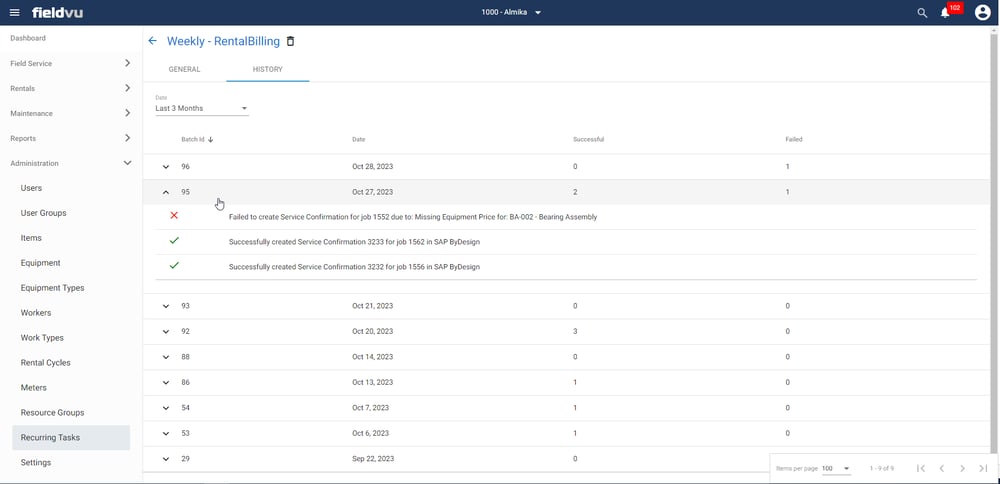Open Equipment Types page
The image size is (1000, 484).
[52, 288]
